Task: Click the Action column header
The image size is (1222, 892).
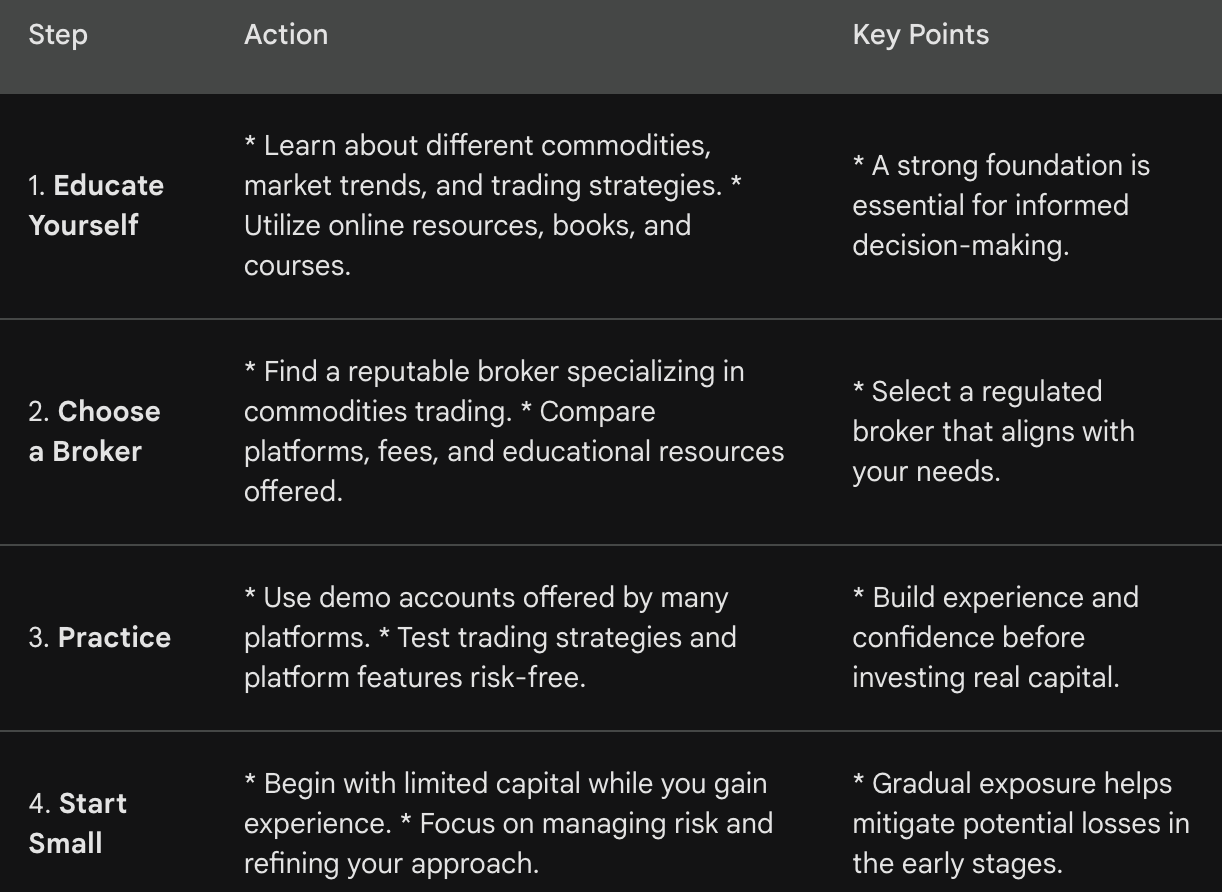Action: tap(285, 35)
